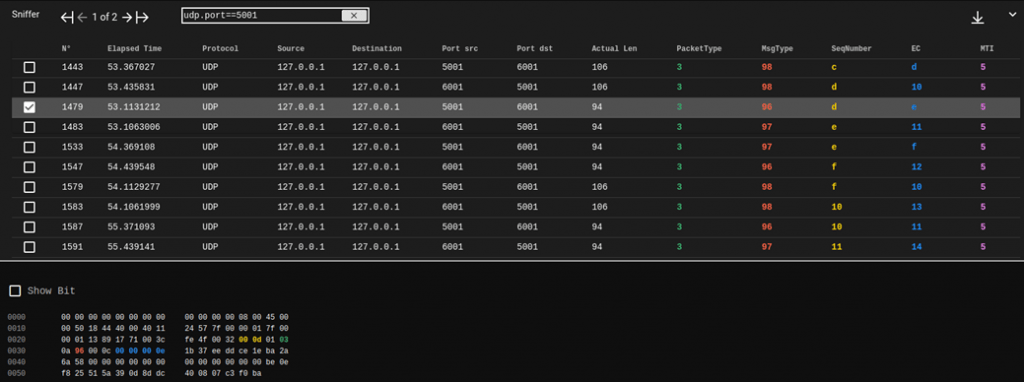The height and width of the screenshot is (382, 1024).
Task: Click hex dump offset 0010
Action: click(16, 328)
